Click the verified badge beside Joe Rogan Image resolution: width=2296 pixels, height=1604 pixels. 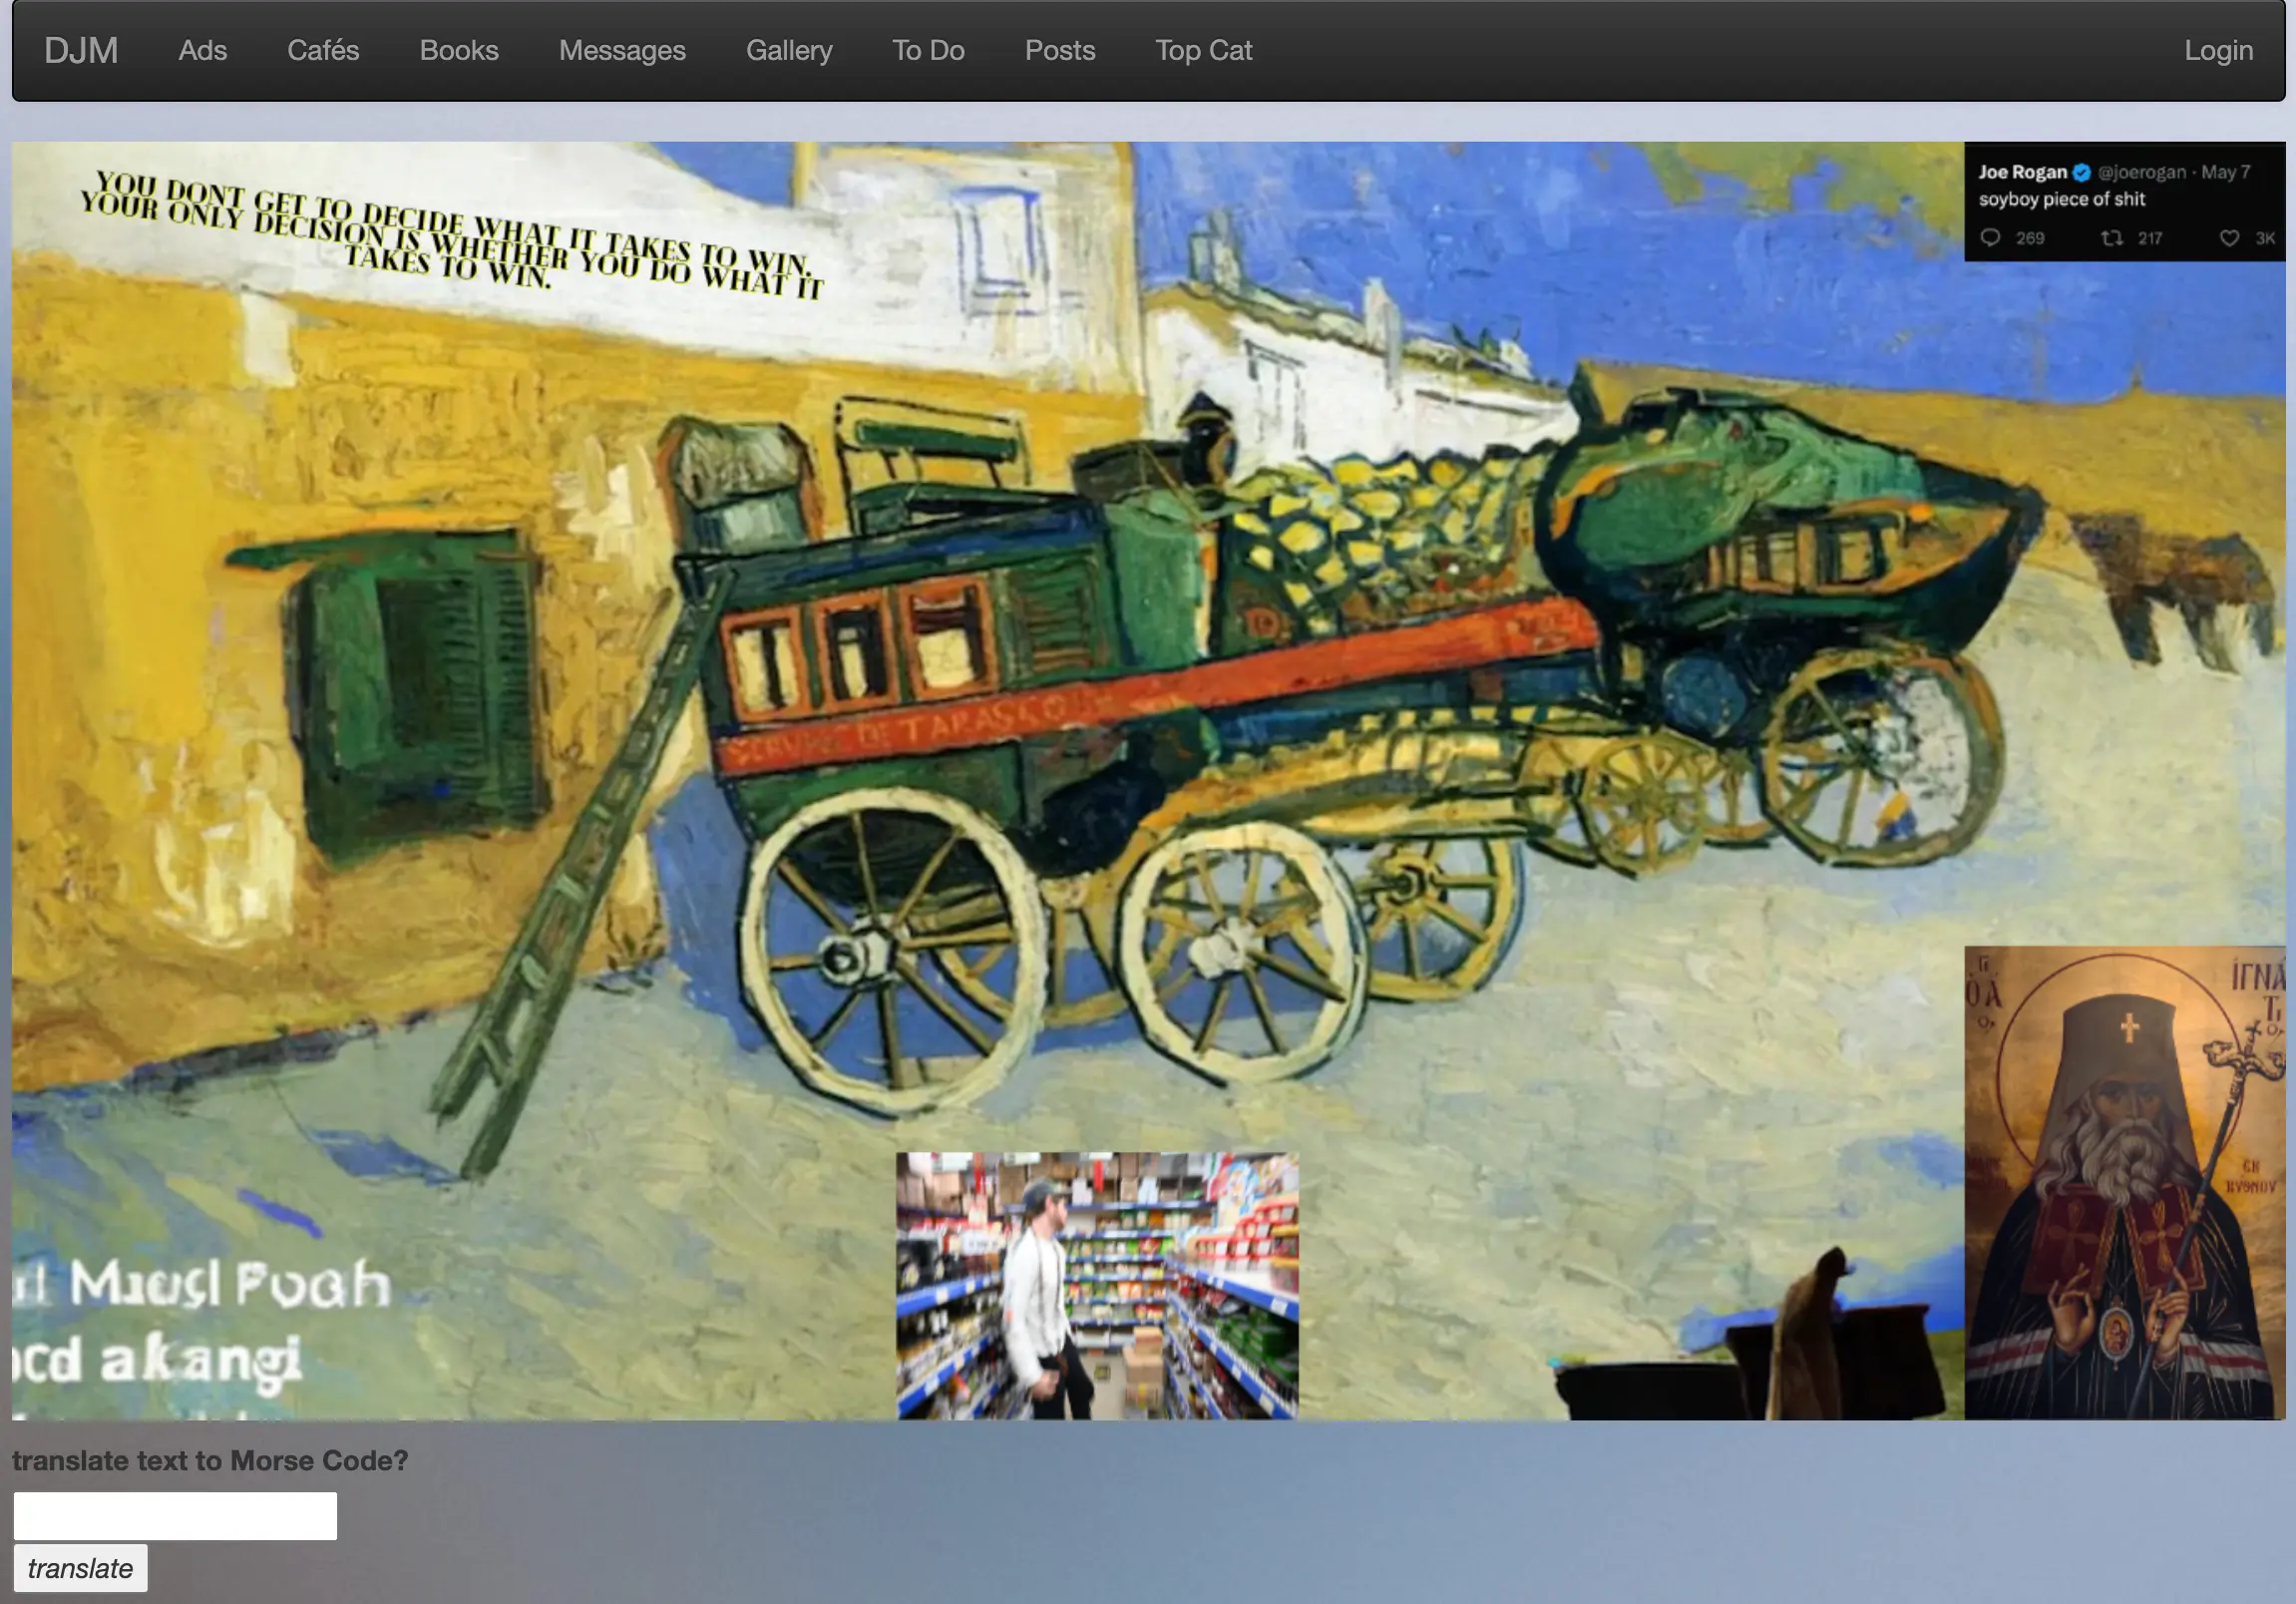pos(2081,173)
